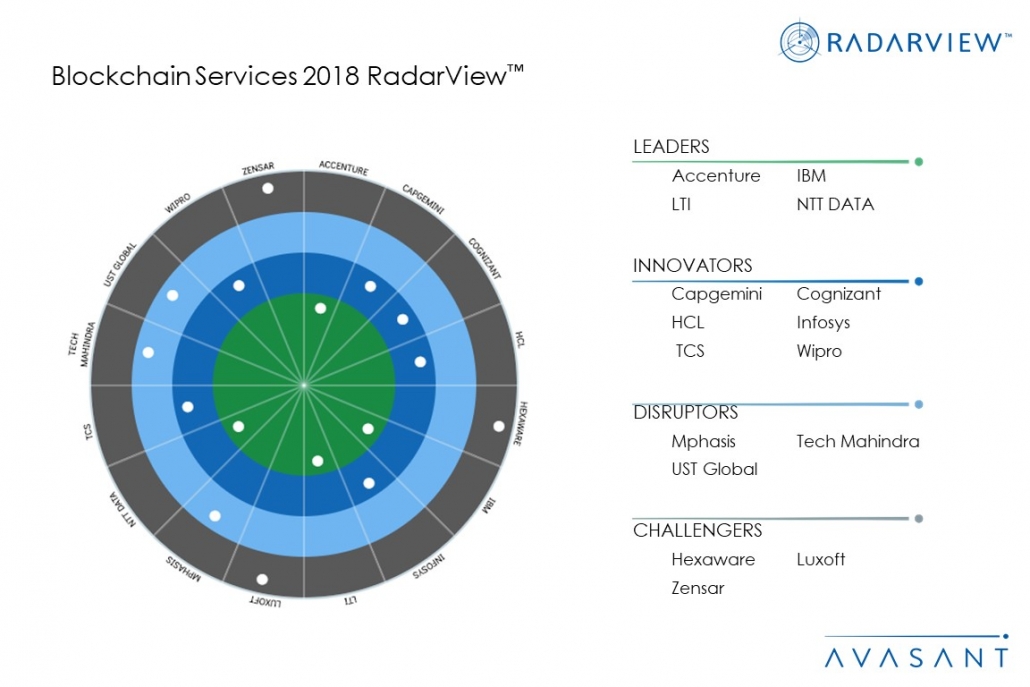
Task: Click the center point of the radar chart
Action: coord(304,384)
